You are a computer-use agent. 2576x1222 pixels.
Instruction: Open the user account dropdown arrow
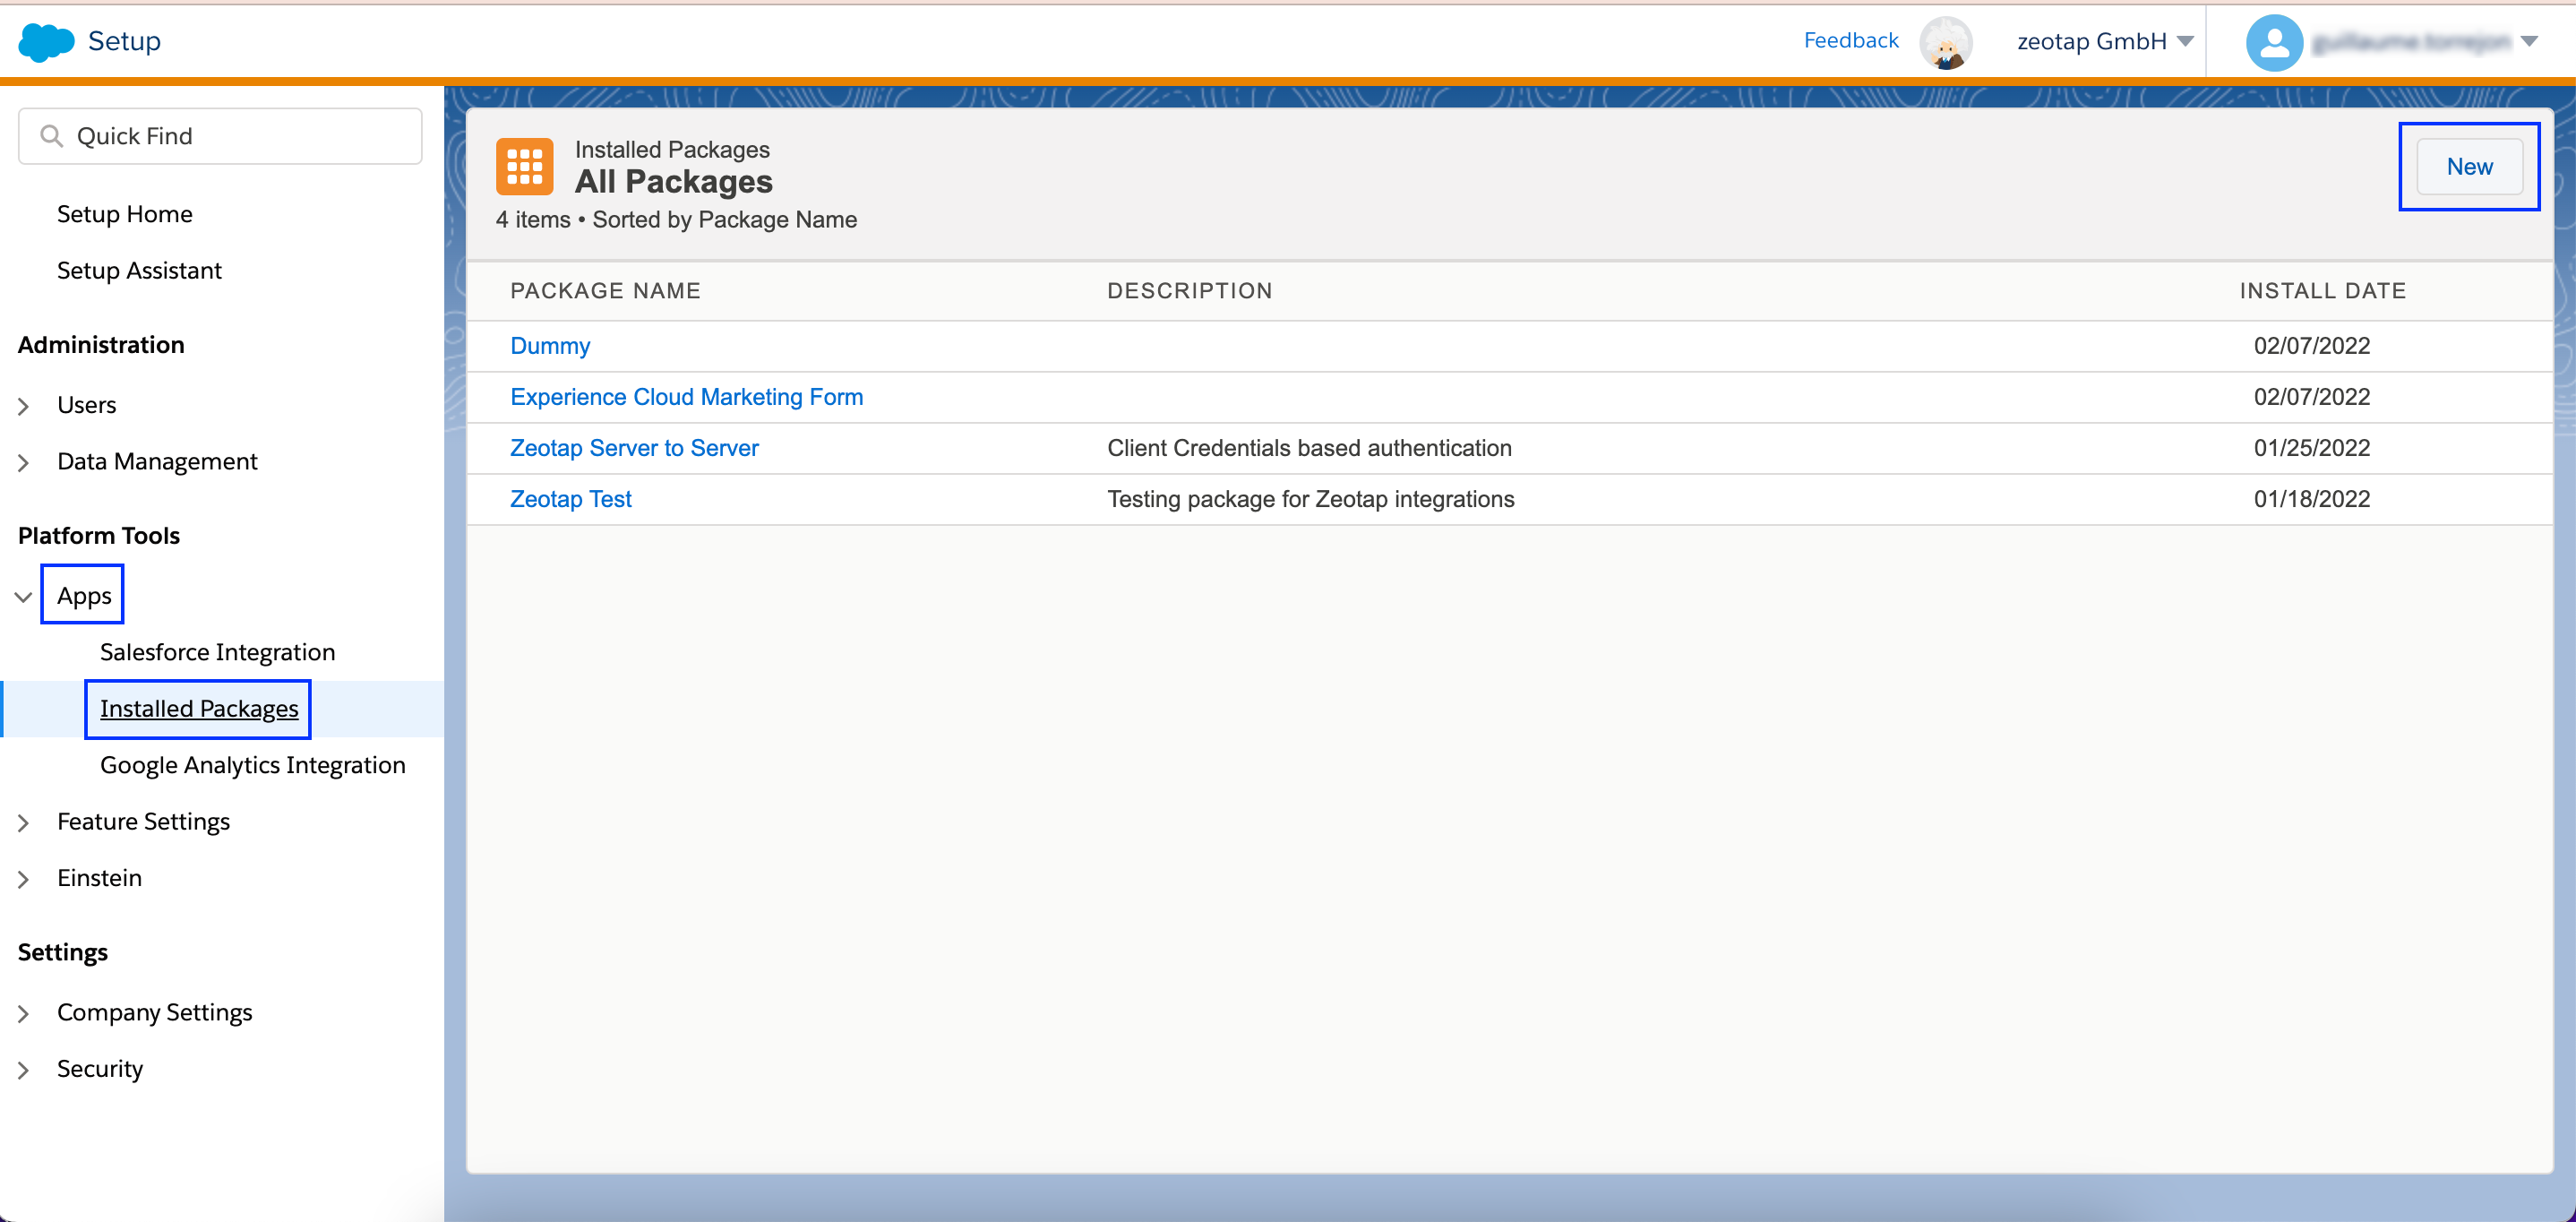2529,41
